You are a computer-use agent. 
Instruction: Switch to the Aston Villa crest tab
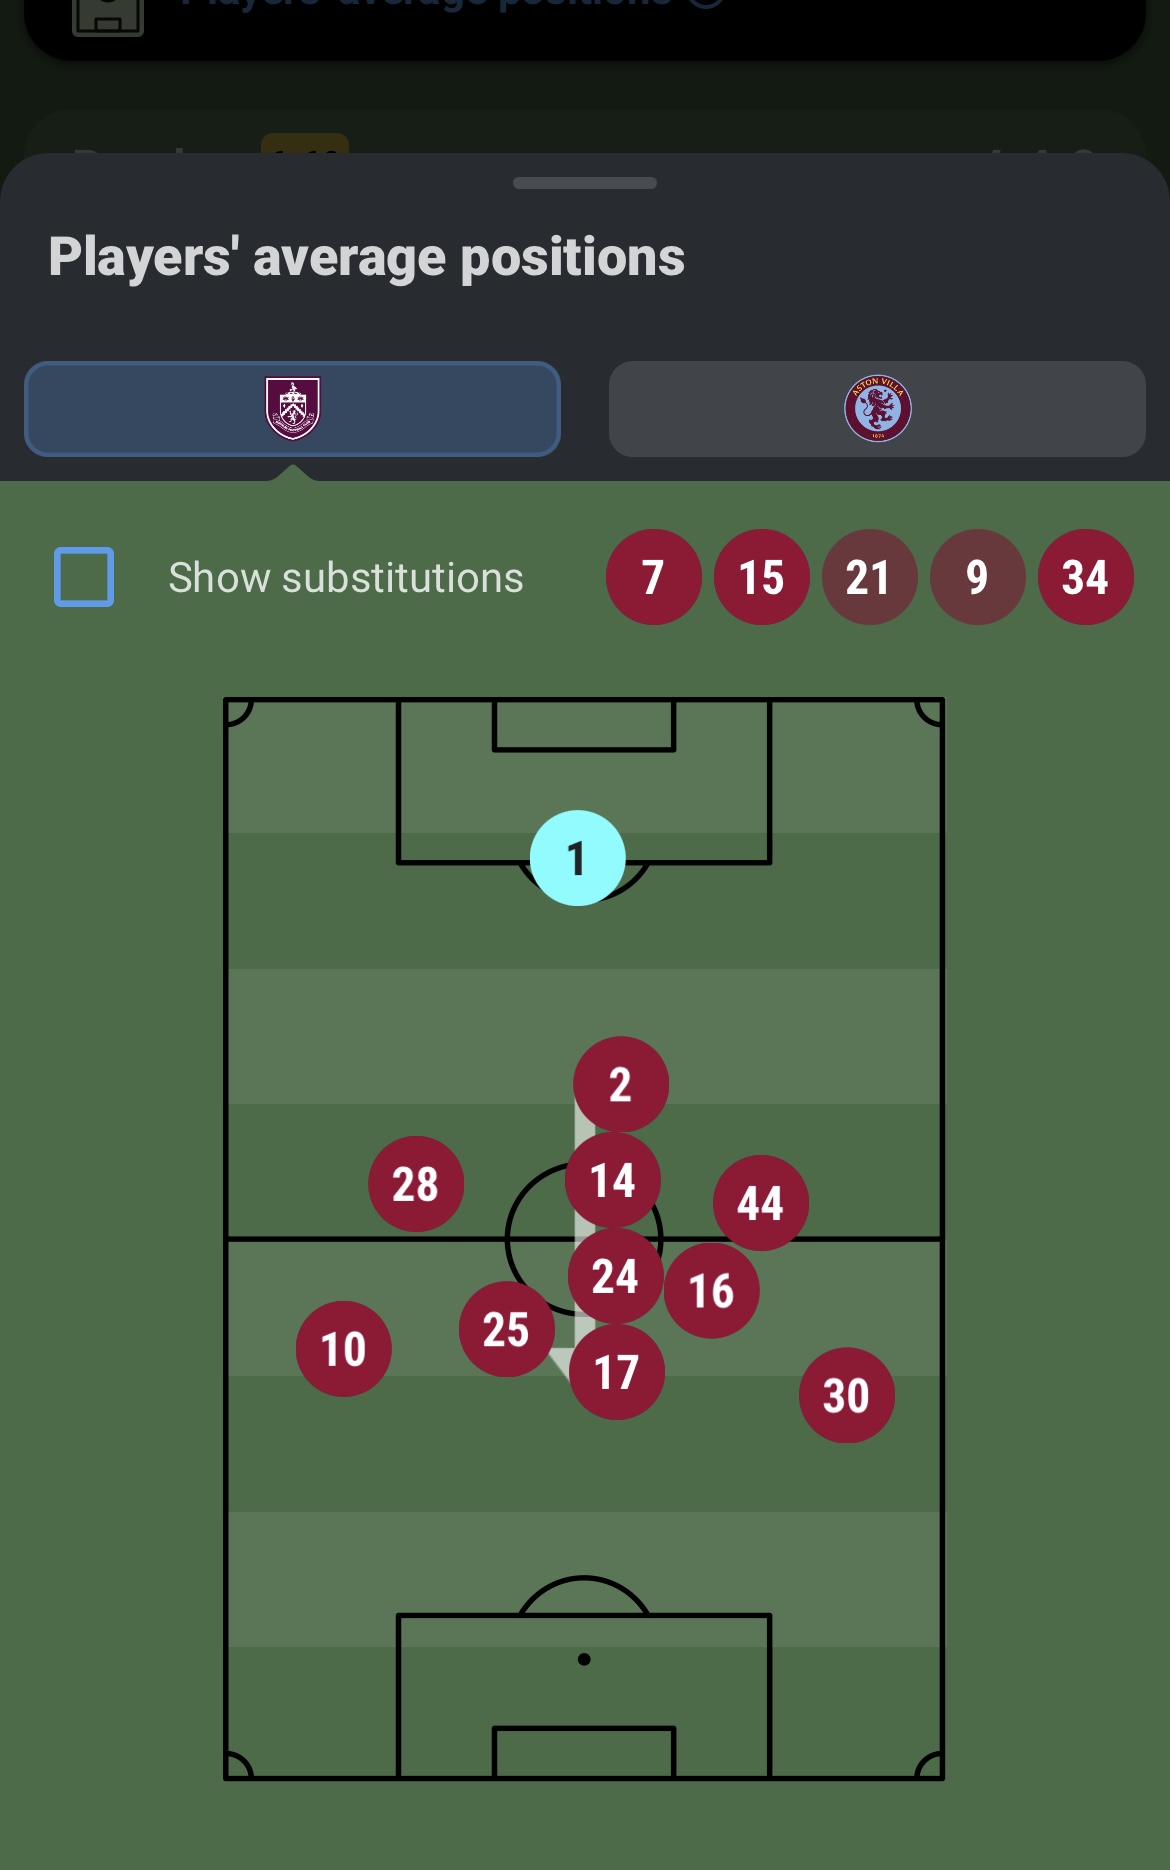coord(877,409)
